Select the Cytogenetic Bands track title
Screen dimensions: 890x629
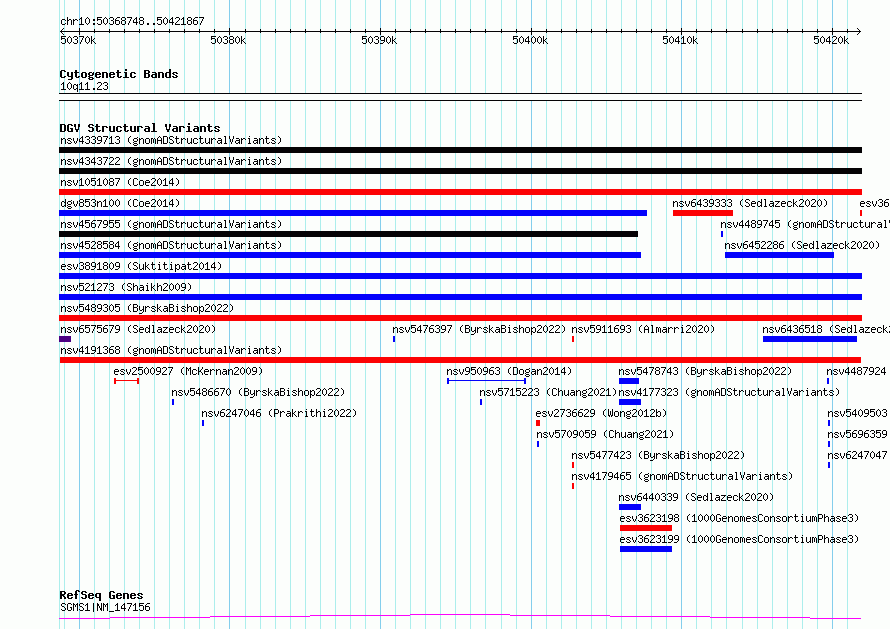119,74
